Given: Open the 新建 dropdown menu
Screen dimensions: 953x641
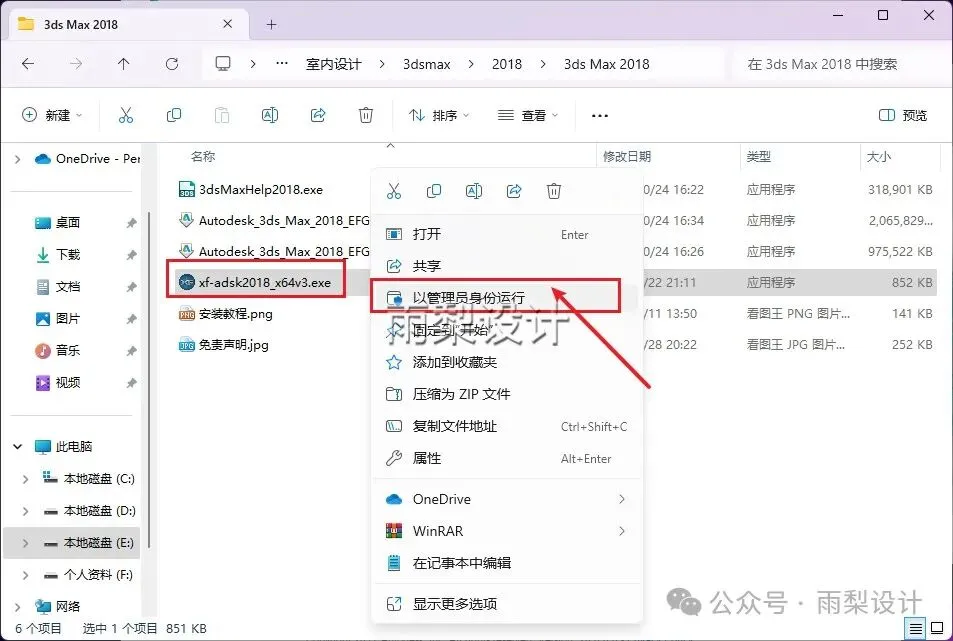Looking at the screenshot, I should click(x=52, y=115).
